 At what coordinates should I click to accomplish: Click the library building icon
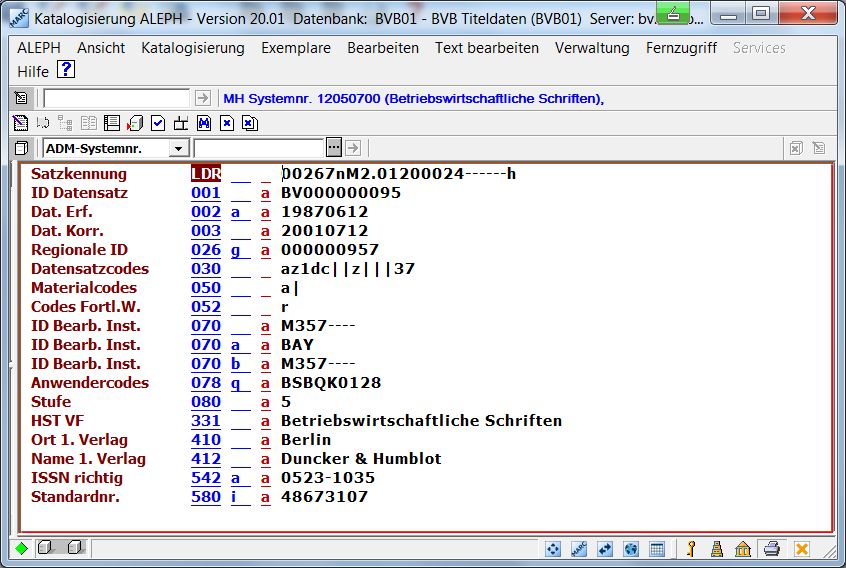[x=743, y=549]
